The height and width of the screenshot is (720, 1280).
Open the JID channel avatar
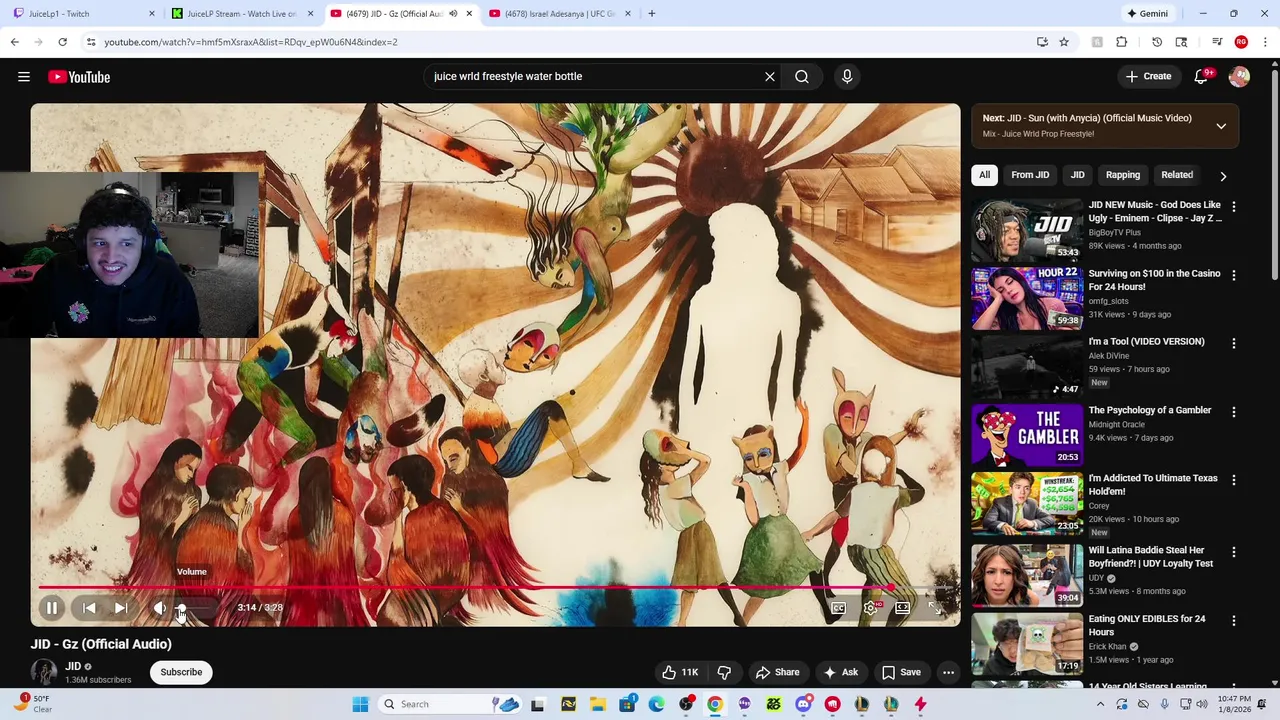click(x=44, y=672)
